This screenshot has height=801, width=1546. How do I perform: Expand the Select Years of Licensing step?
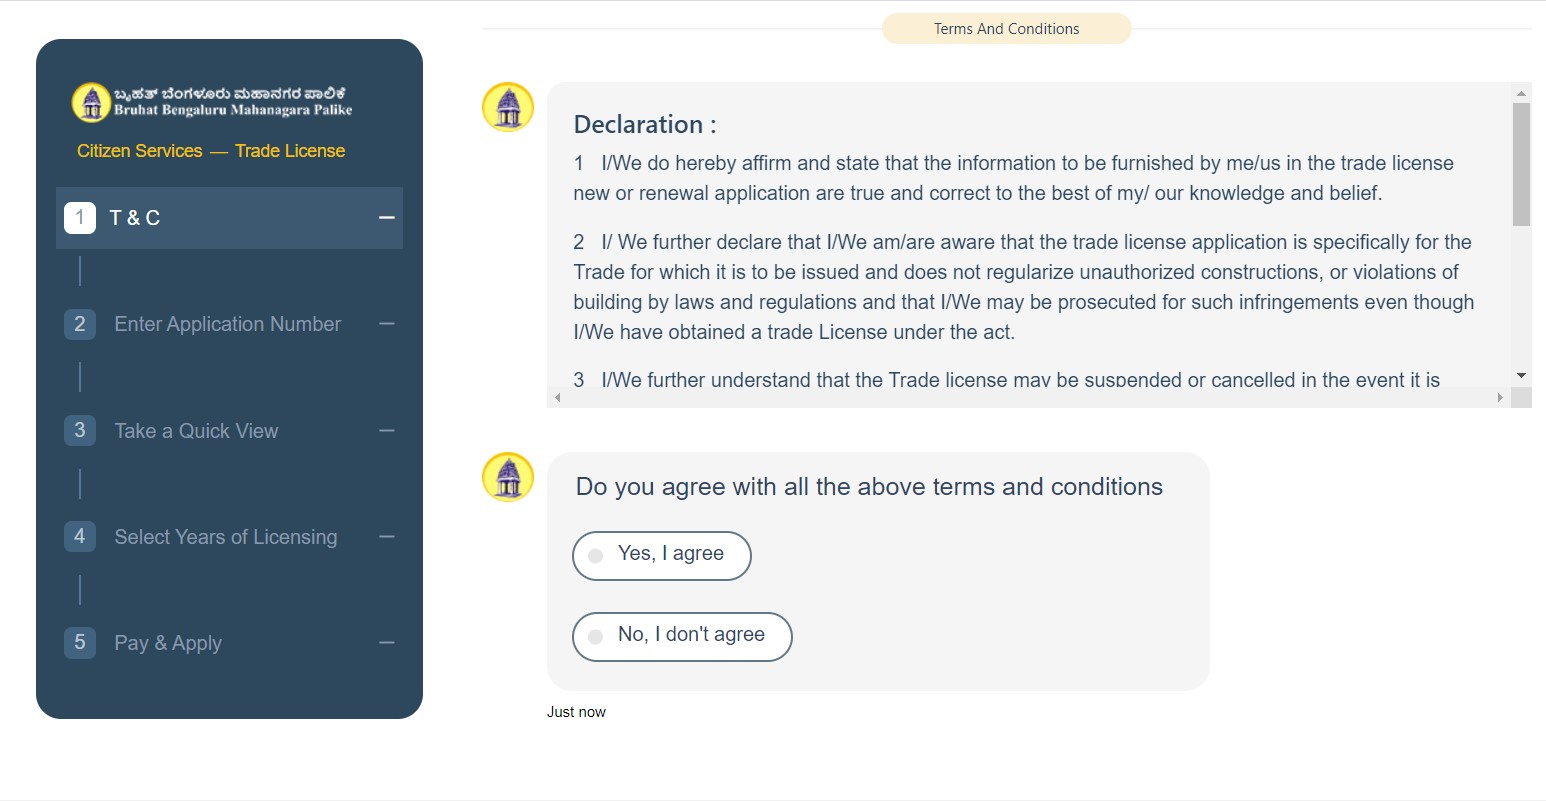pos(387,537)
